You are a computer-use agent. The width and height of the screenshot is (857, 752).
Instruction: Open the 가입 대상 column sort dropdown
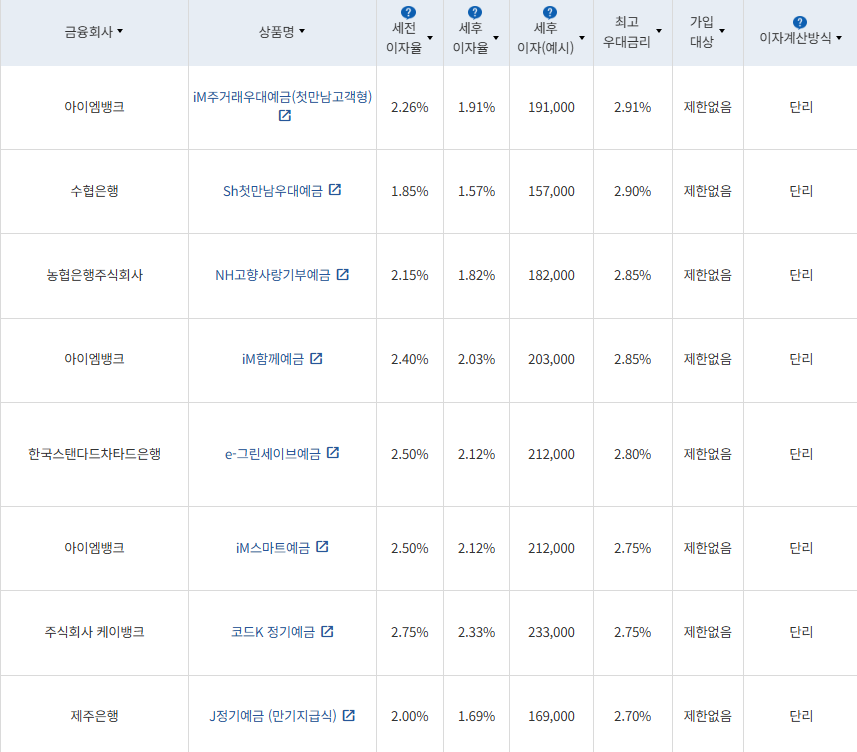coord(722,30)
